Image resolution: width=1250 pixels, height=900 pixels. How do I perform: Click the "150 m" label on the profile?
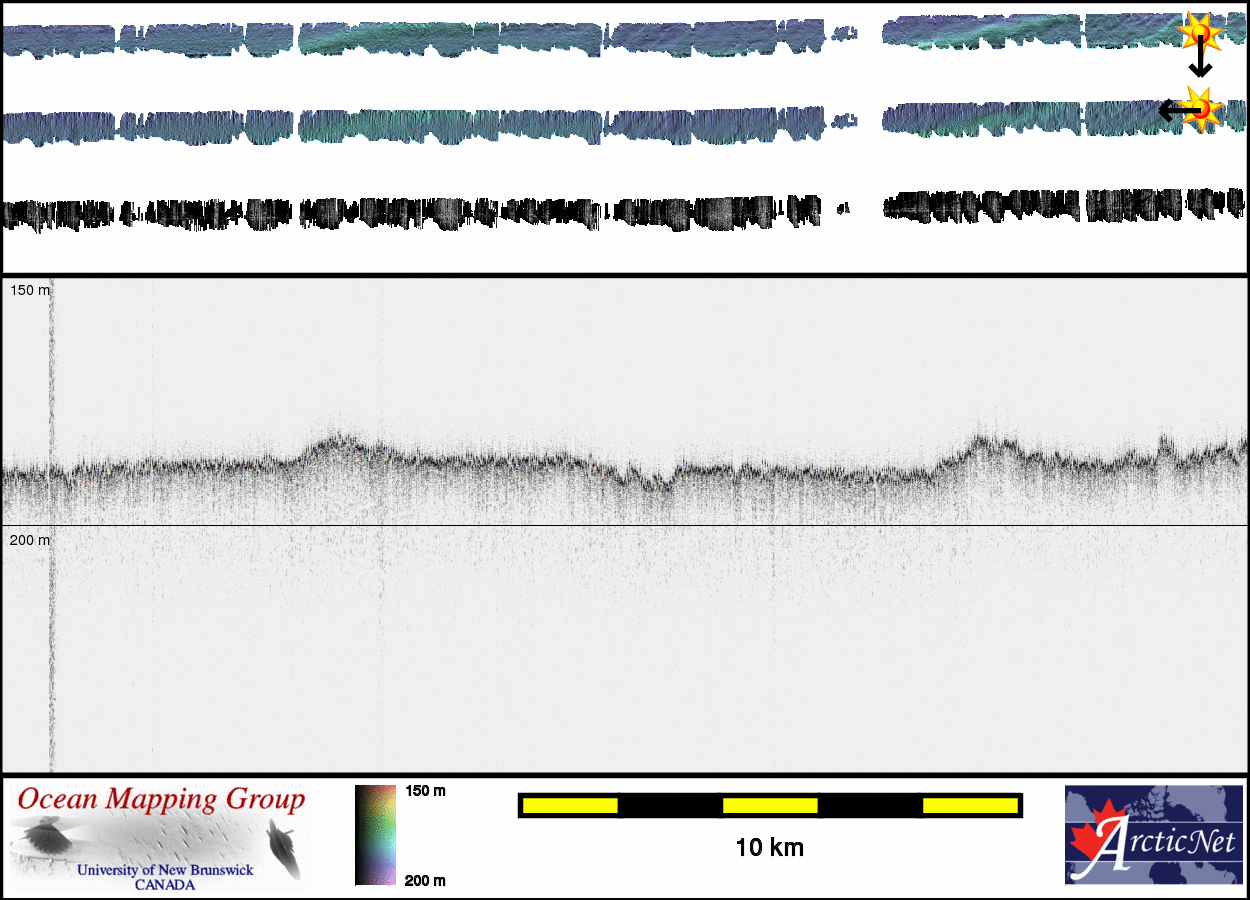click(x=29, y=290)
